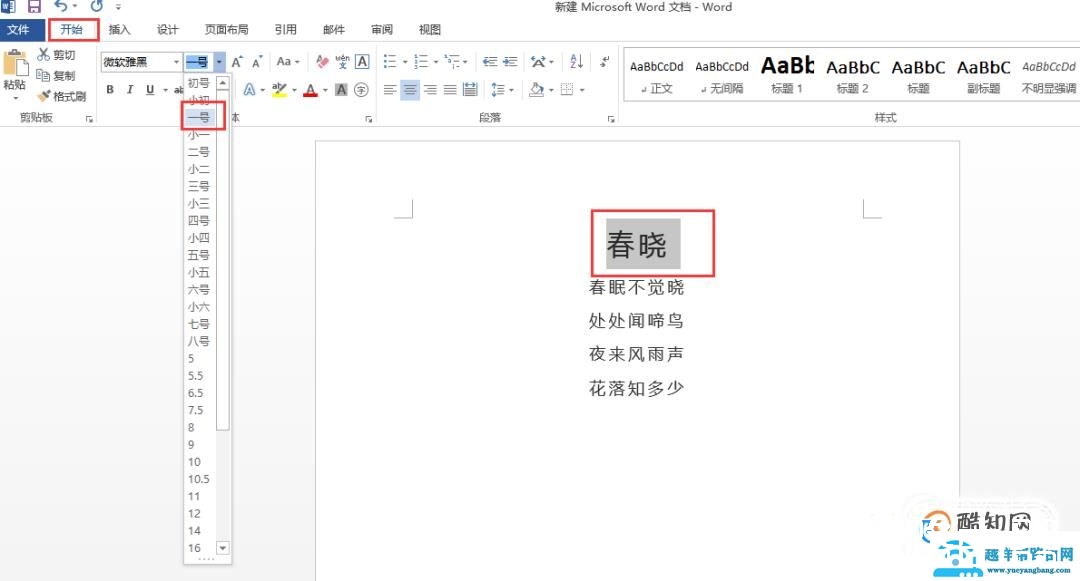Screen dimensions: 1080x581
Task: Toggle bold formatting on selected text
Action: pyautogui.click(x=109, y=90)
